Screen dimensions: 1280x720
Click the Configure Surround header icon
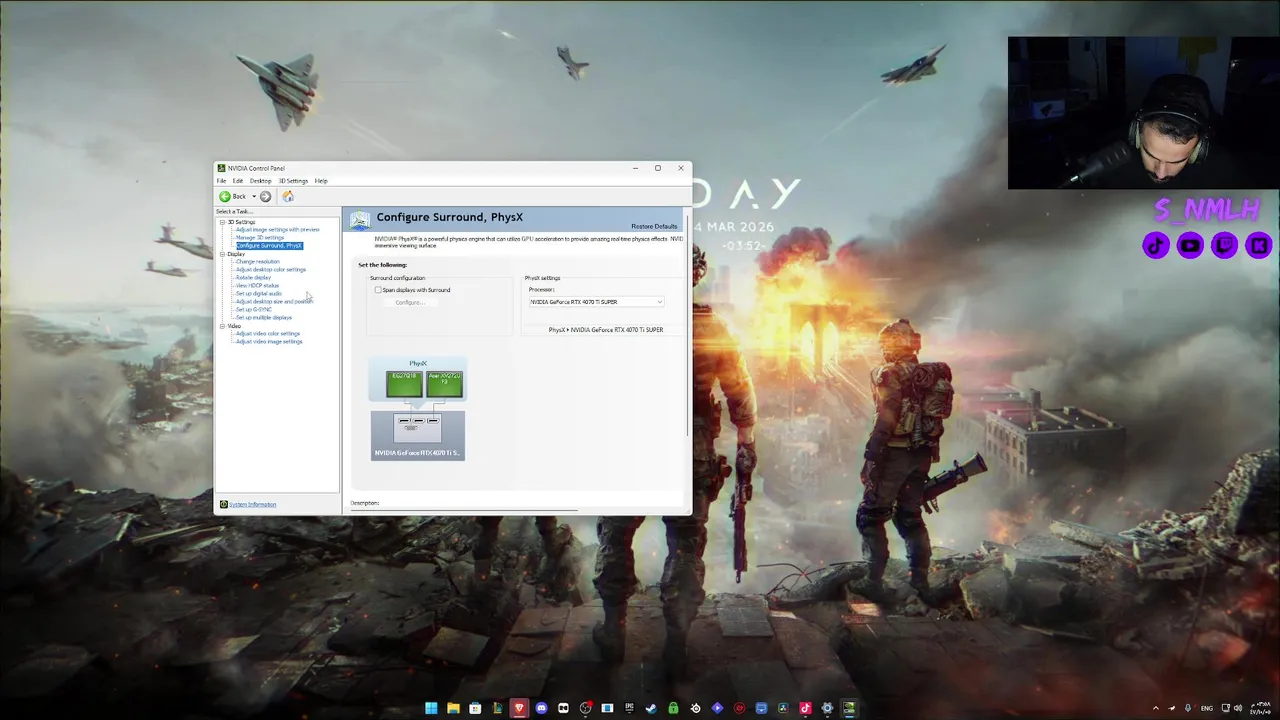(x=360, y=219)
